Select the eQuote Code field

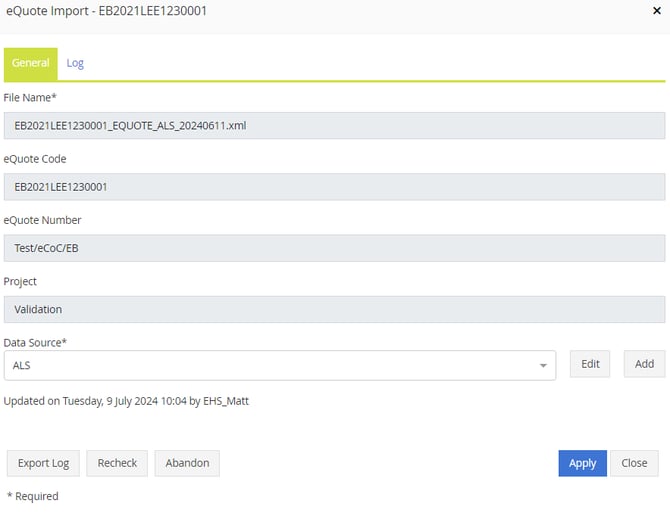point(334,187)
